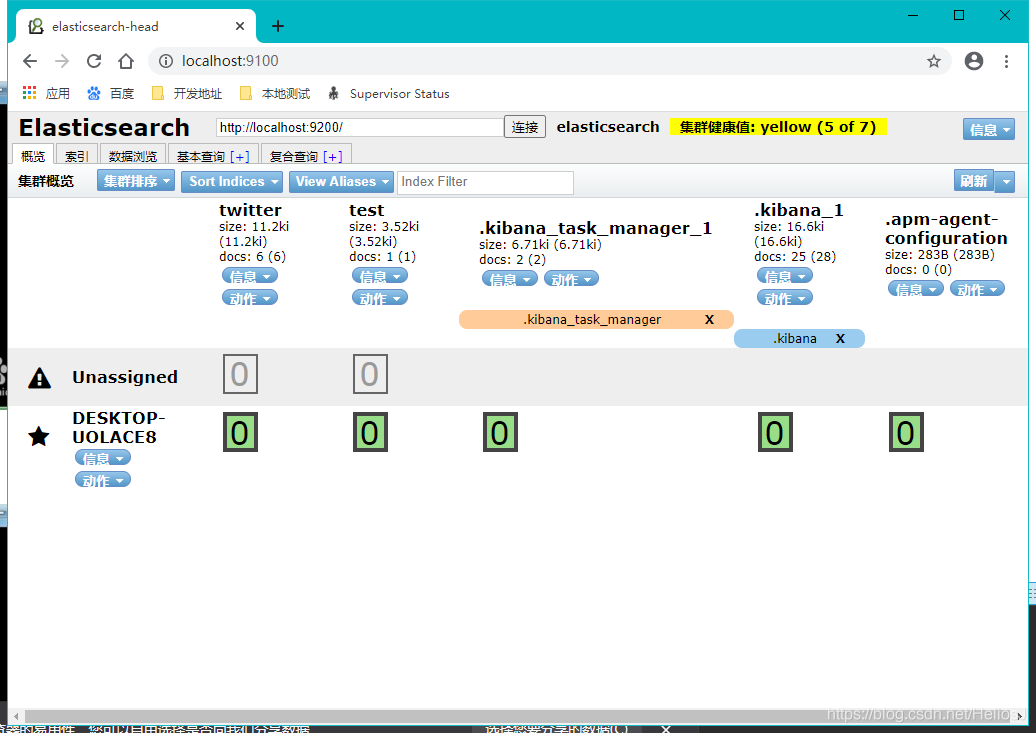Select .kibana_task_manager_1 shard 0 on node
This screenshot has width=1036, height=733.
tap(500, 432)
